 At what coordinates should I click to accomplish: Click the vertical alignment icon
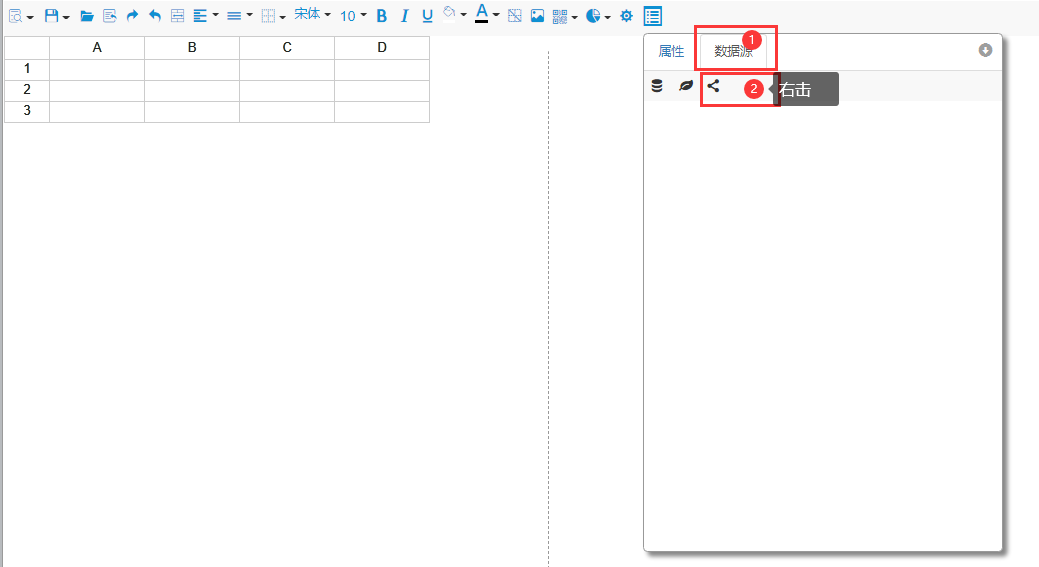click(234, 16)
